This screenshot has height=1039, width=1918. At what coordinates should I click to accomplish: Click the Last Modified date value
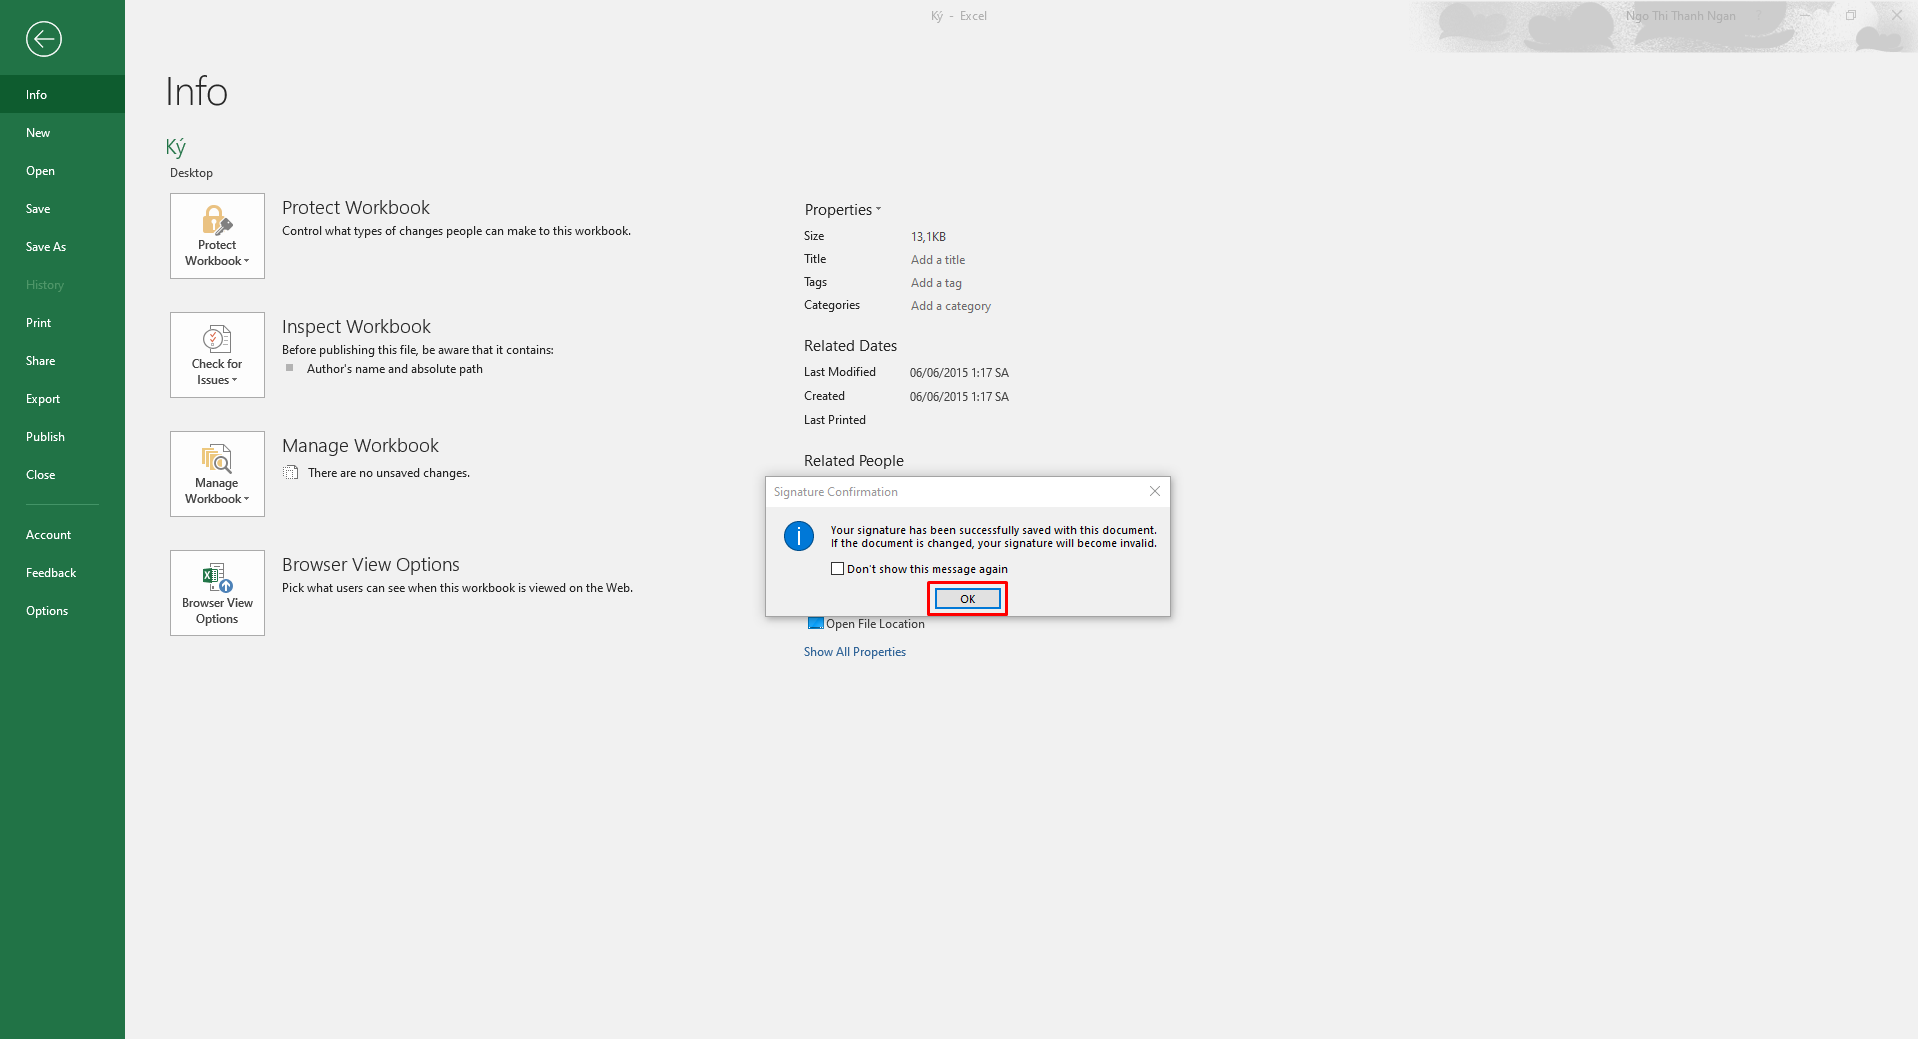(959, 373)
